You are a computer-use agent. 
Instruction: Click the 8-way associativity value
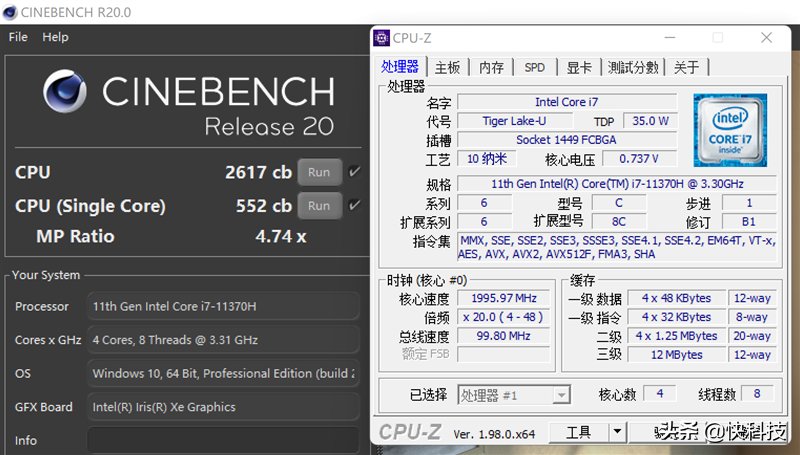(752, 317)
